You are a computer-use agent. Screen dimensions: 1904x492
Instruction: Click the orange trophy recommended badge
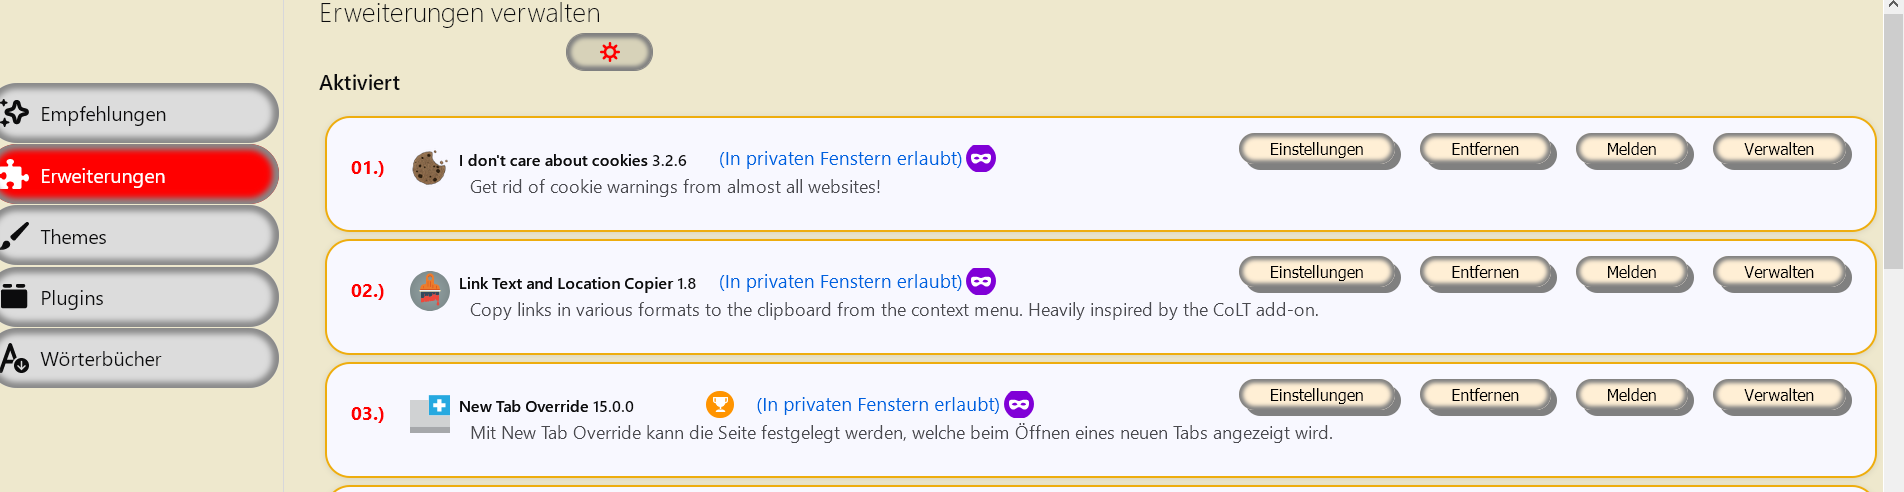719,404
